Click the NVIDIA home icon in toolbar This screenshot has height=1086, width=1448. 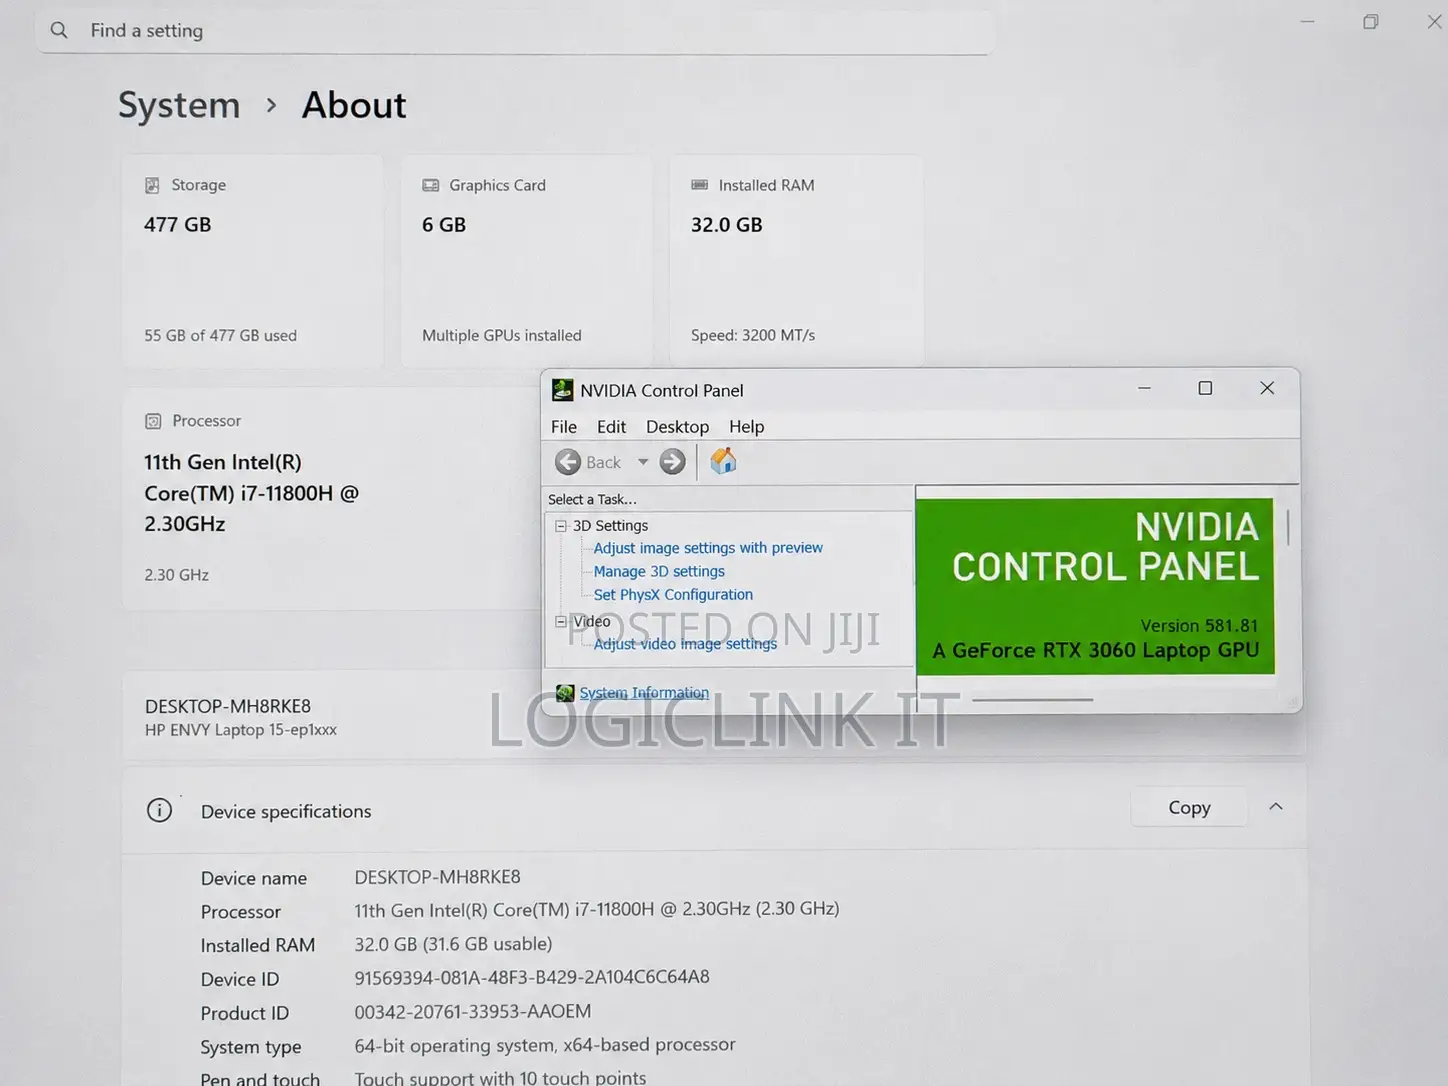click(723, 461)
